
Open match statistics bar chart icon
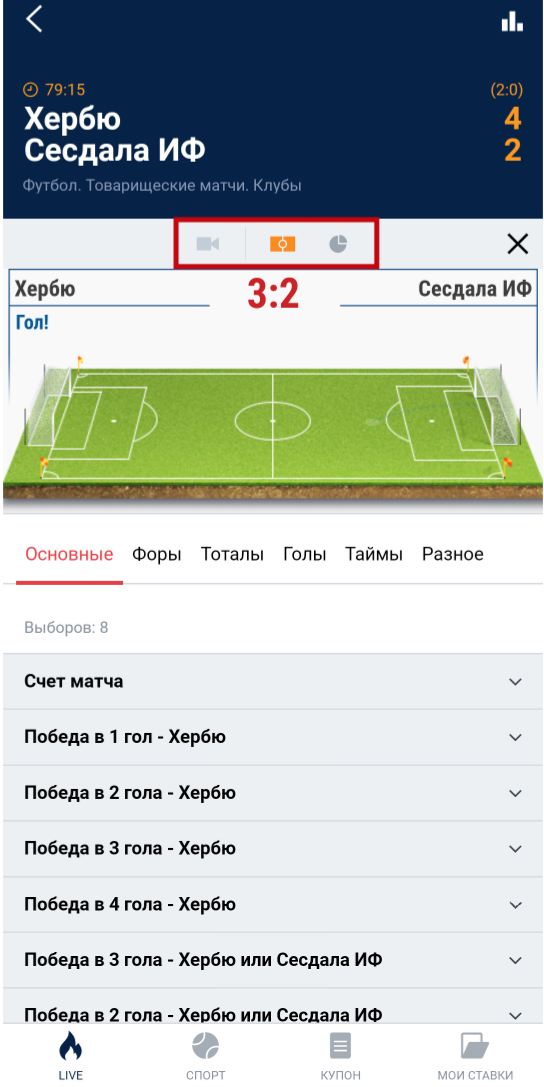point(512,21)
